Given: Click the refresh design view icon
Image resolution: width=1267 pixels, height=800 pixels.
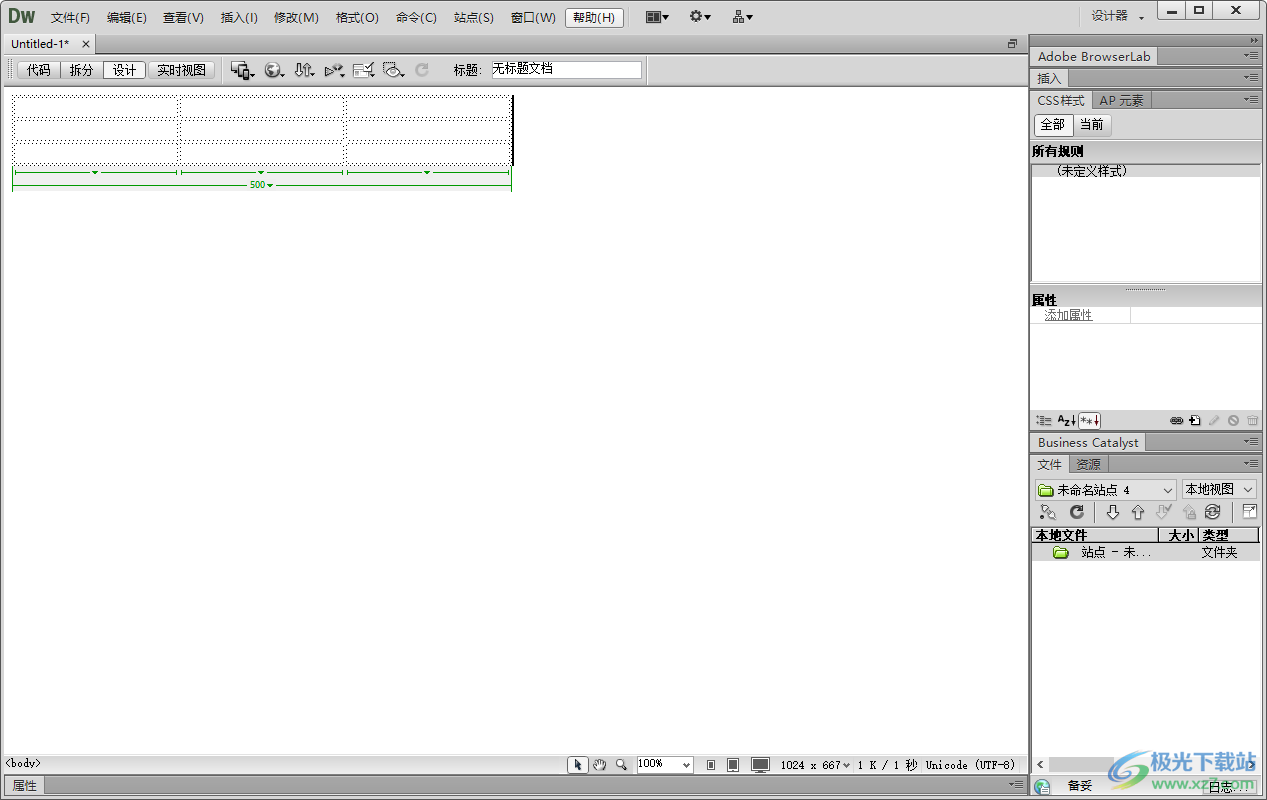Looking at the screenshot, I should coord(422,70).
